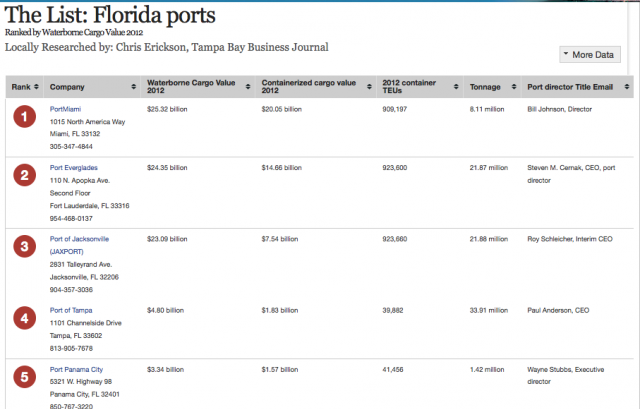
Task: Click the rank 4 red circle badge
Action: click(x=25, y=320)
